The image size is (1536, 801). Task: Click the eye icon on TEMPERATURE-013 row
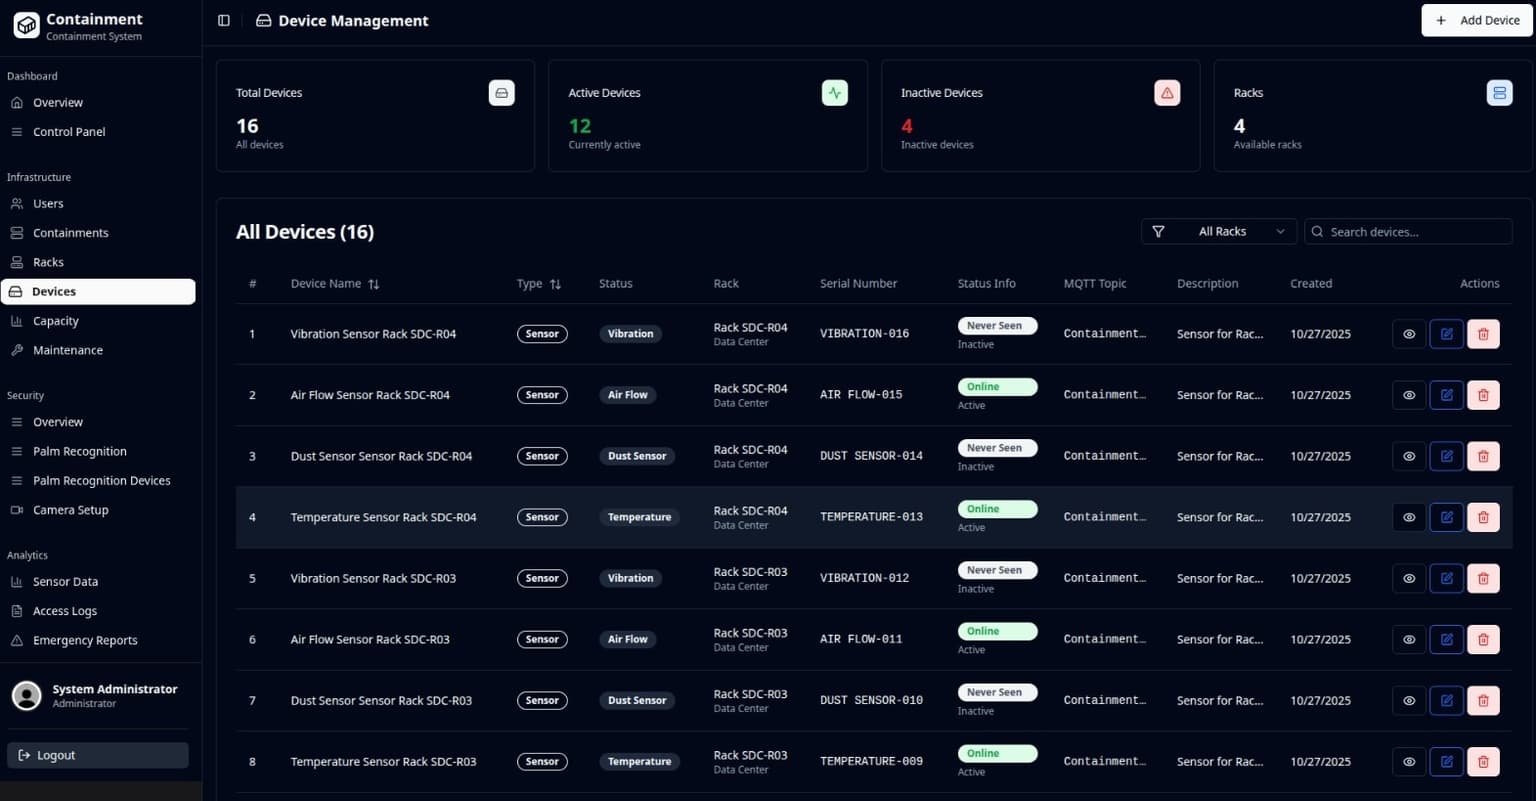coord(1408,517)
